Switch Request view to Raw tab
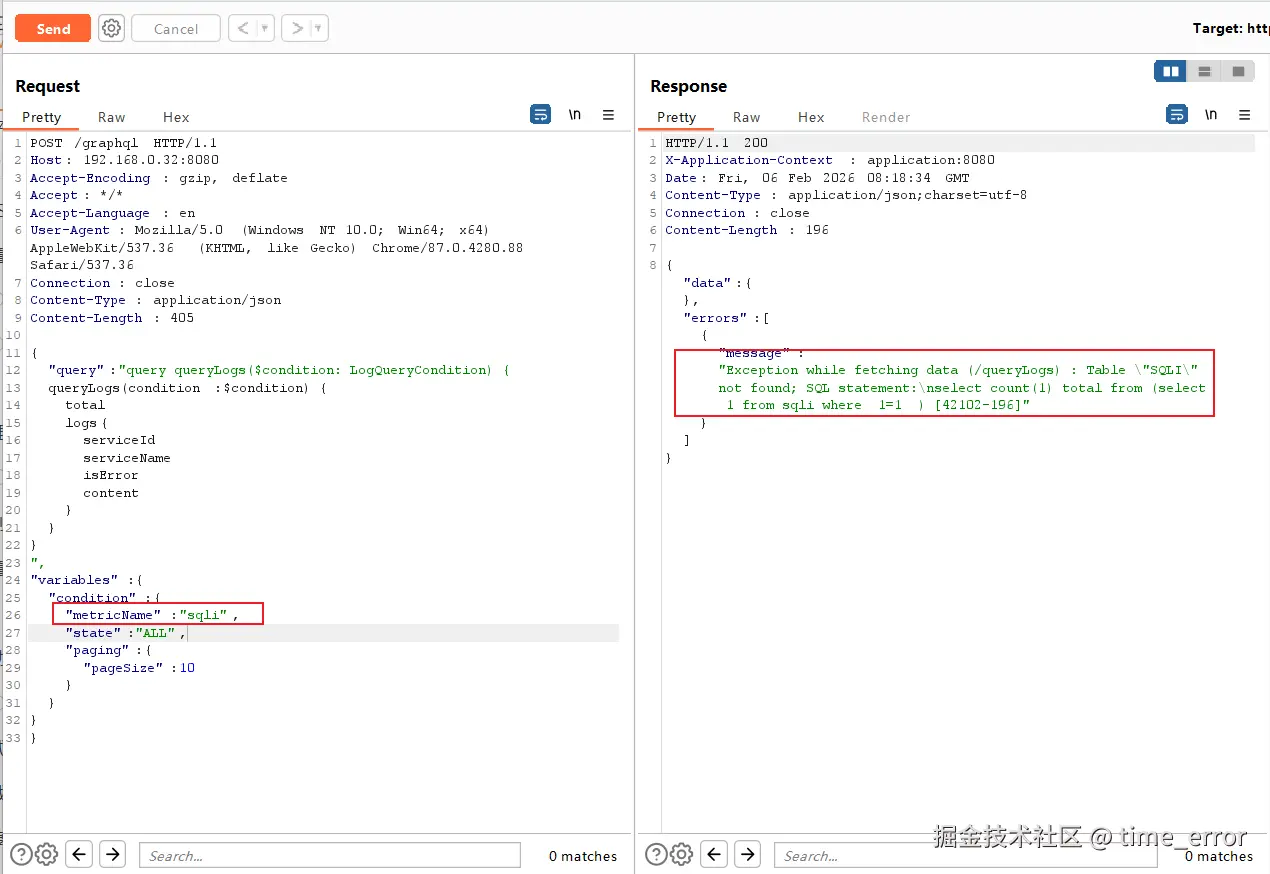1270x874 pixels. (112, 117)
